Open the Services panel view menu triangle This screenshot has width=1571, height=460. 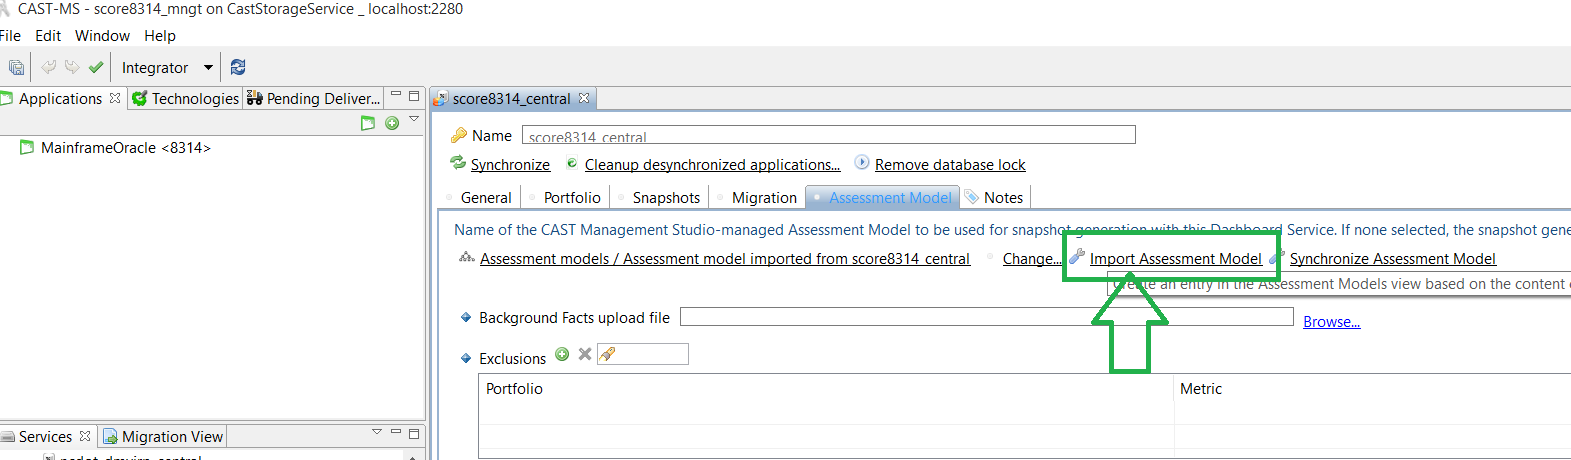point(377,432)
